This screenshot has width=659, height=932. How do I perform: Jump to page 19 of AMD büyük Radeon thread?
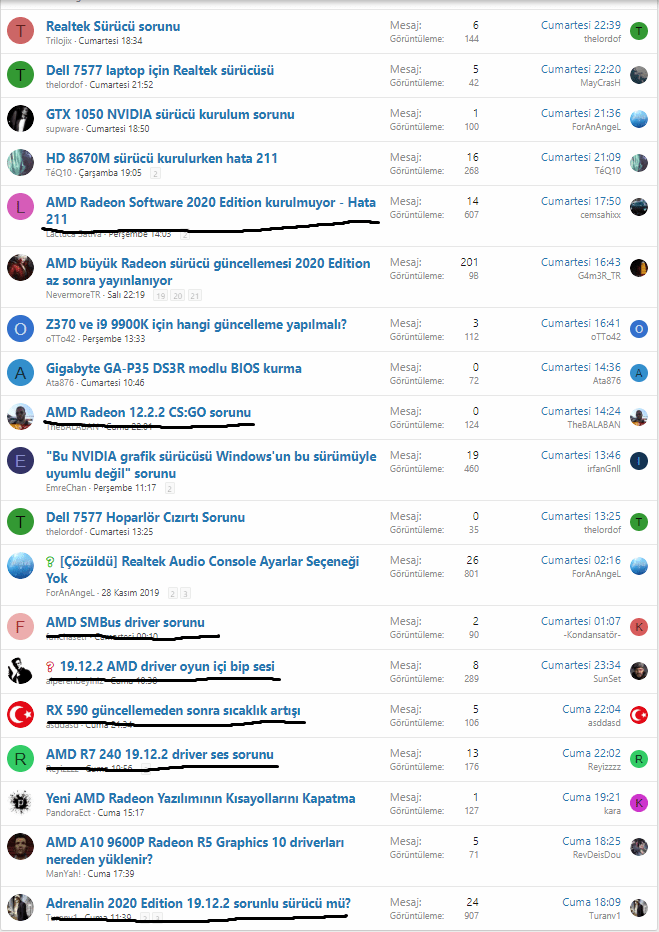160,295
